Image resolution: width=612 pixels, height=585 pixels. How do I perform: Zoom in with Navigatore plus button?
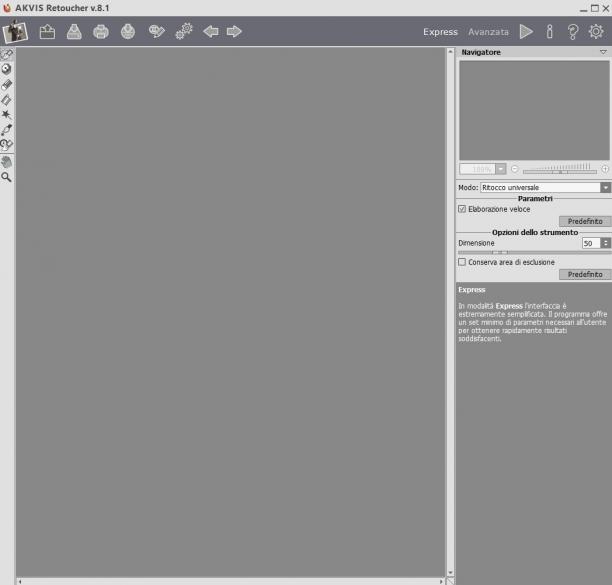click(x=605, y=169)
